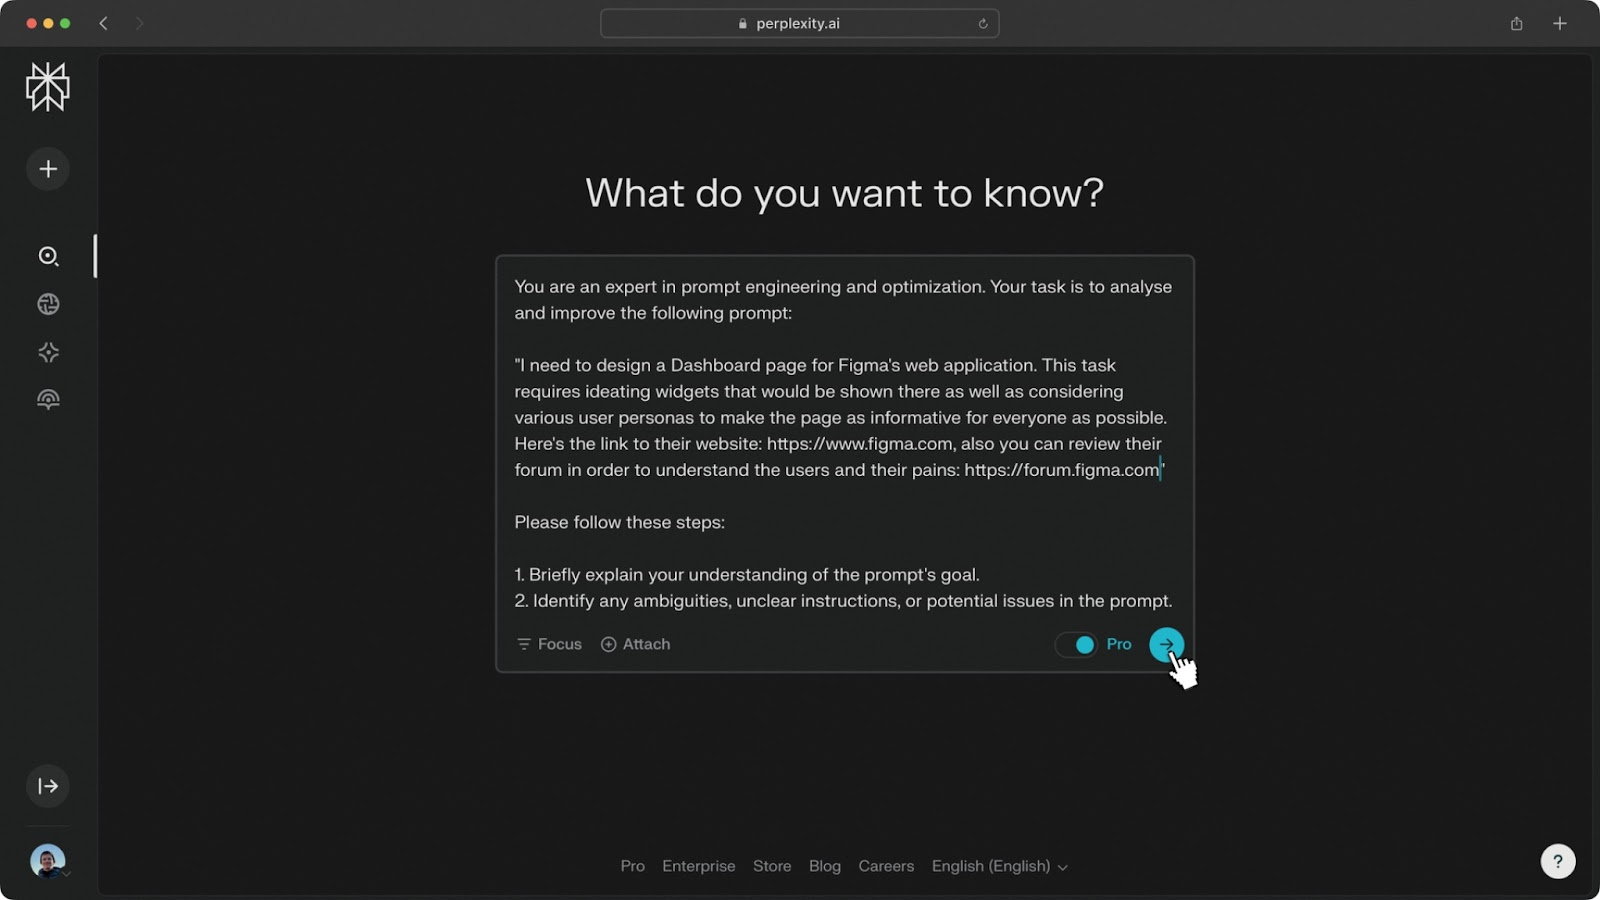
Task: Open the Spaces sparkle icon
Action: pyautogui.click(x=48, y=352)
